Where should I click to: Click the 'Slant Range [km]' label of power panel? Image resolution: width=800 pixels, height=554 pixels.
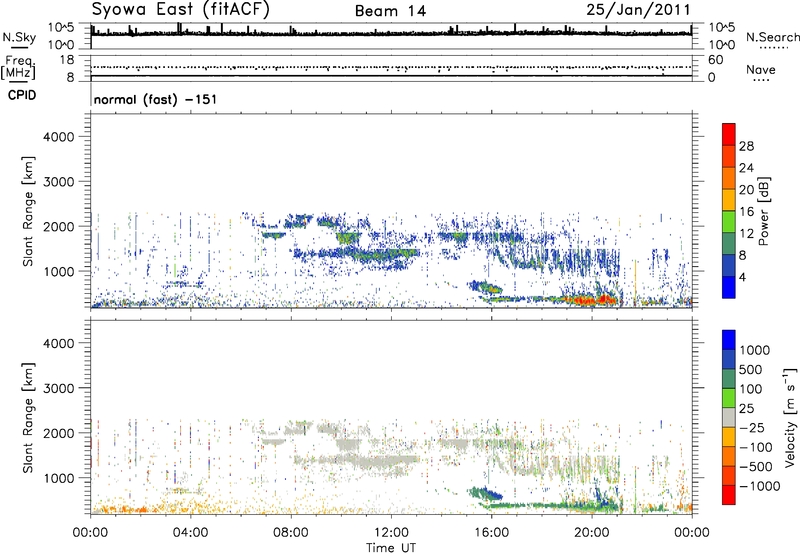[28, 211]
